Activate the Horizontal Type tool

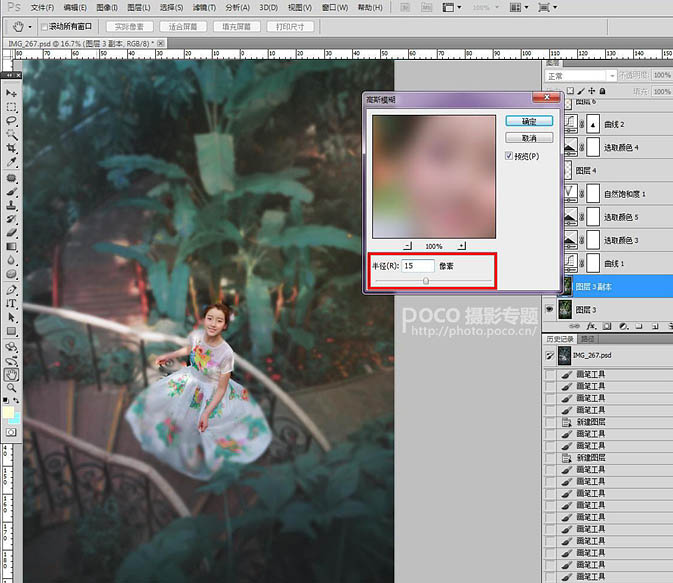(x=11, y=303)
